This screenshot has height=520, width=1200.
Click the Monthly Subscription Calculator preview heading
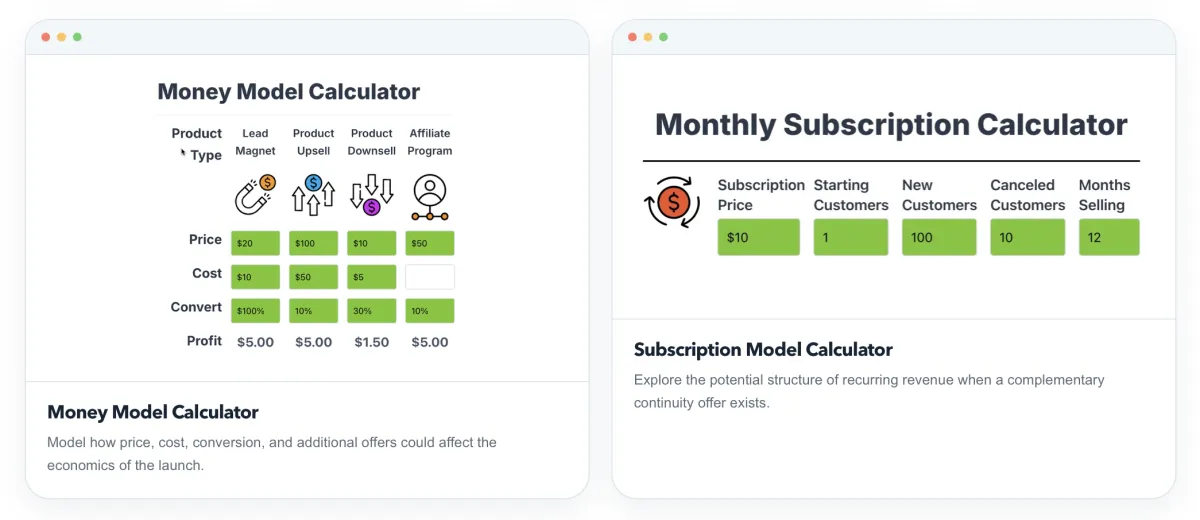click(x=891, y=125)
